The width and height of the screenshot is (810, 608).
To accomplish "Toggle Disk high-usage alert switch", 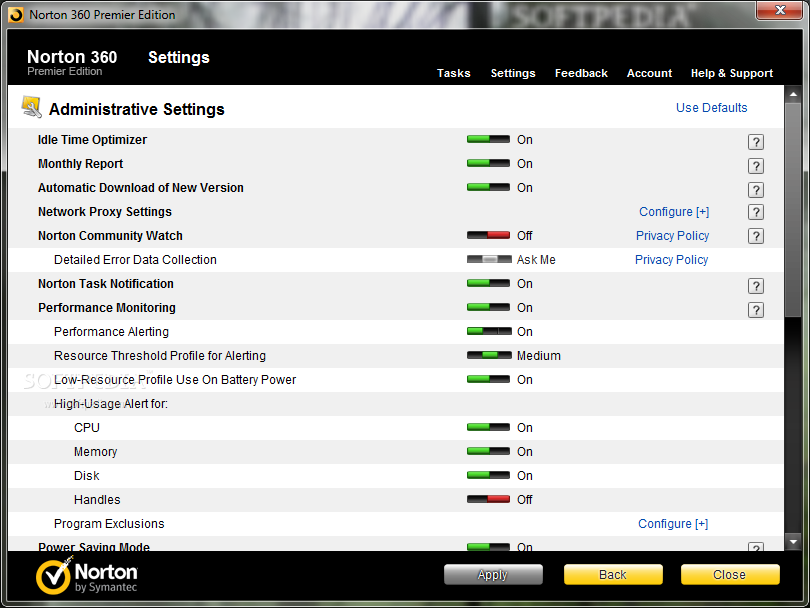I will point(488,475).
